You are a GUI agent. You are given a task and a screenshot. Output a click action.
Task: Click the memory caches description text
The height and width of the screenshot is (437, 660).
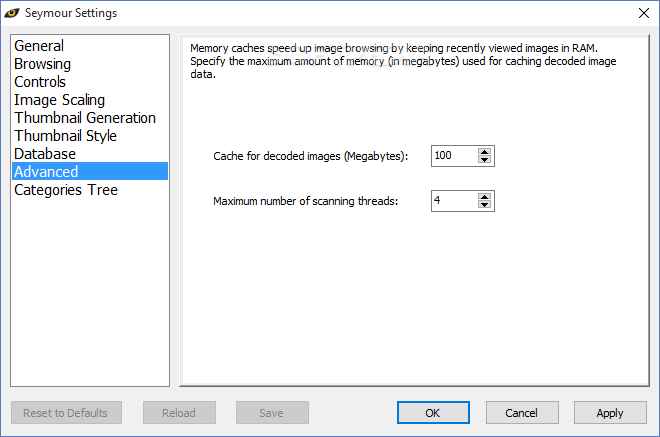click(x=403, y=61)
